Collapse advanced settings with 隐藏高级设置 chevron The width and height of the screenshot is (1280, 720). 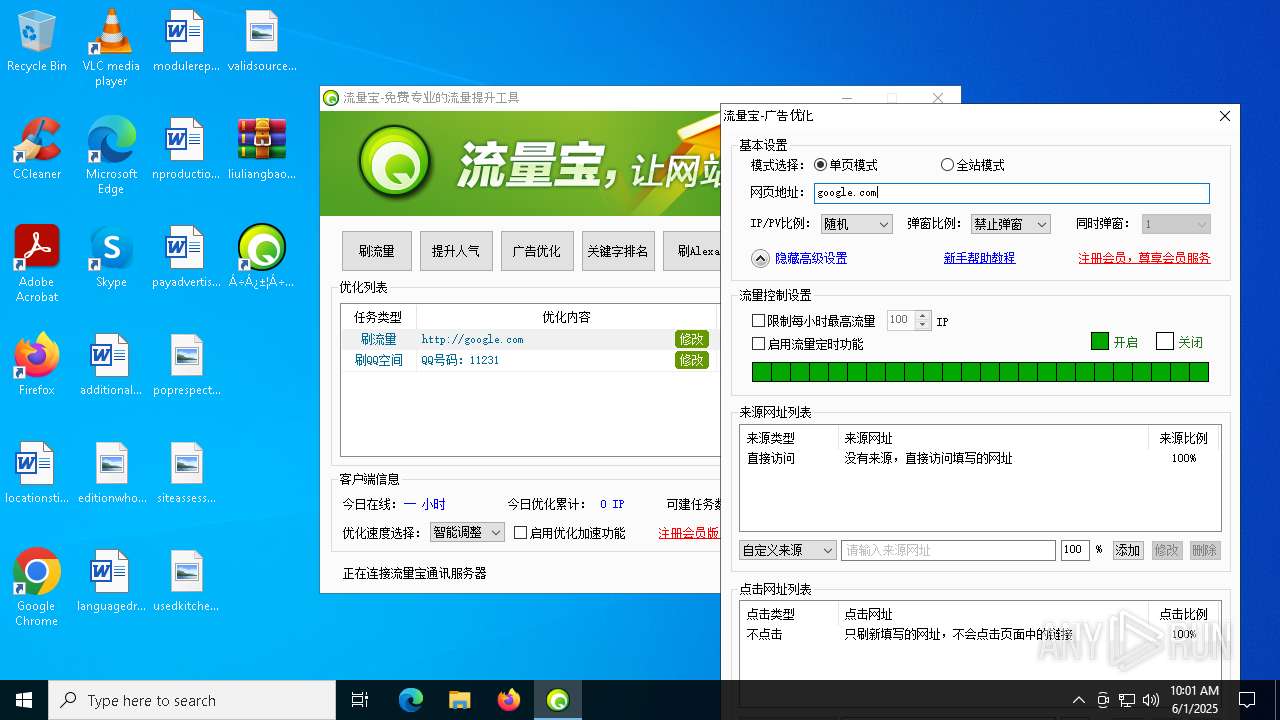point(760,258)
